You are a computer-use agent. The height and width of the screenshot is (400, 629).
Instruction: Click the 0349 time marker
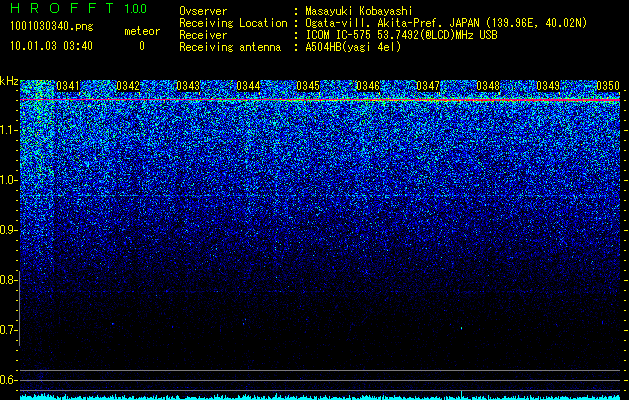548,86
